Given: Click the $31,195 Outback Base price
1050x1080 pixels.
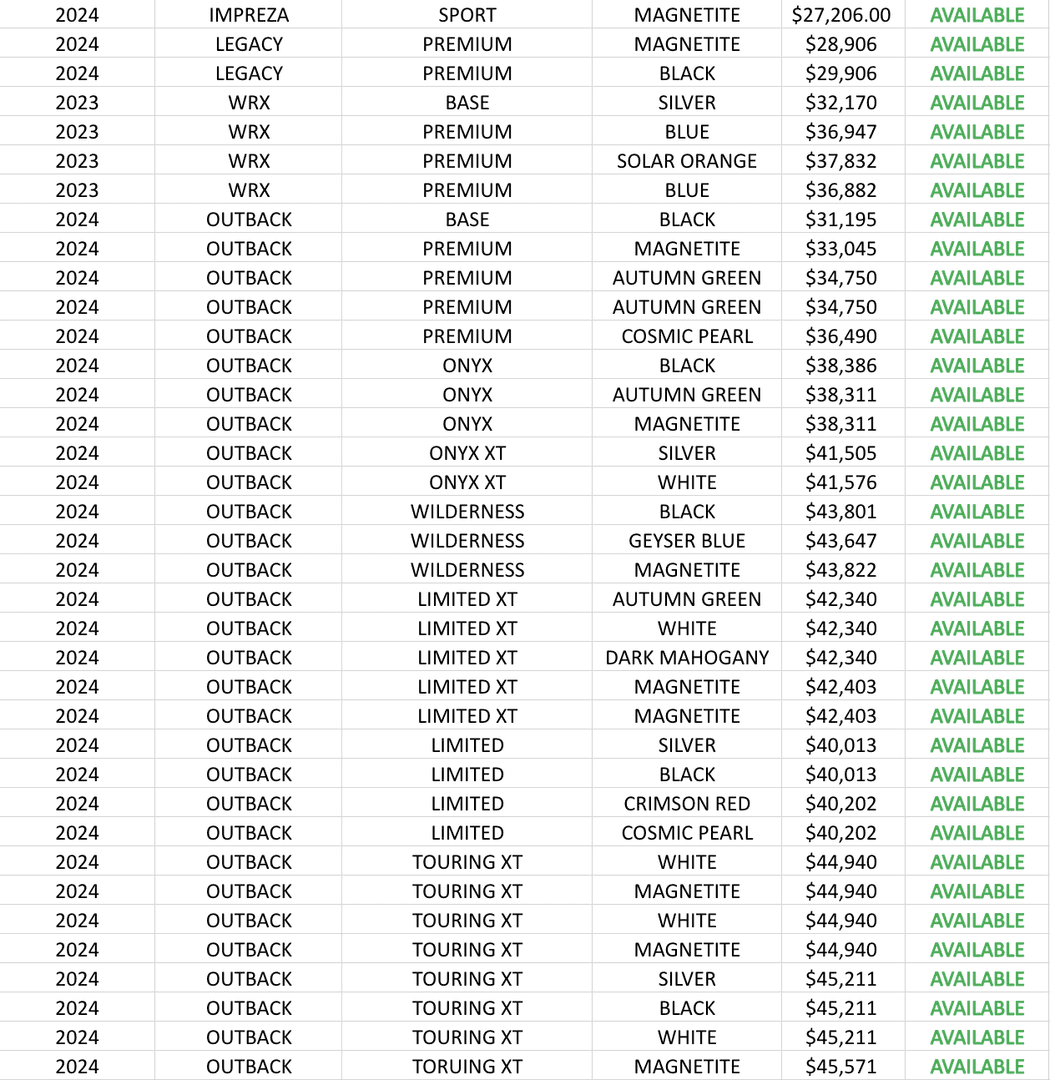Looking at the screenshot, I should pos(841,220).
